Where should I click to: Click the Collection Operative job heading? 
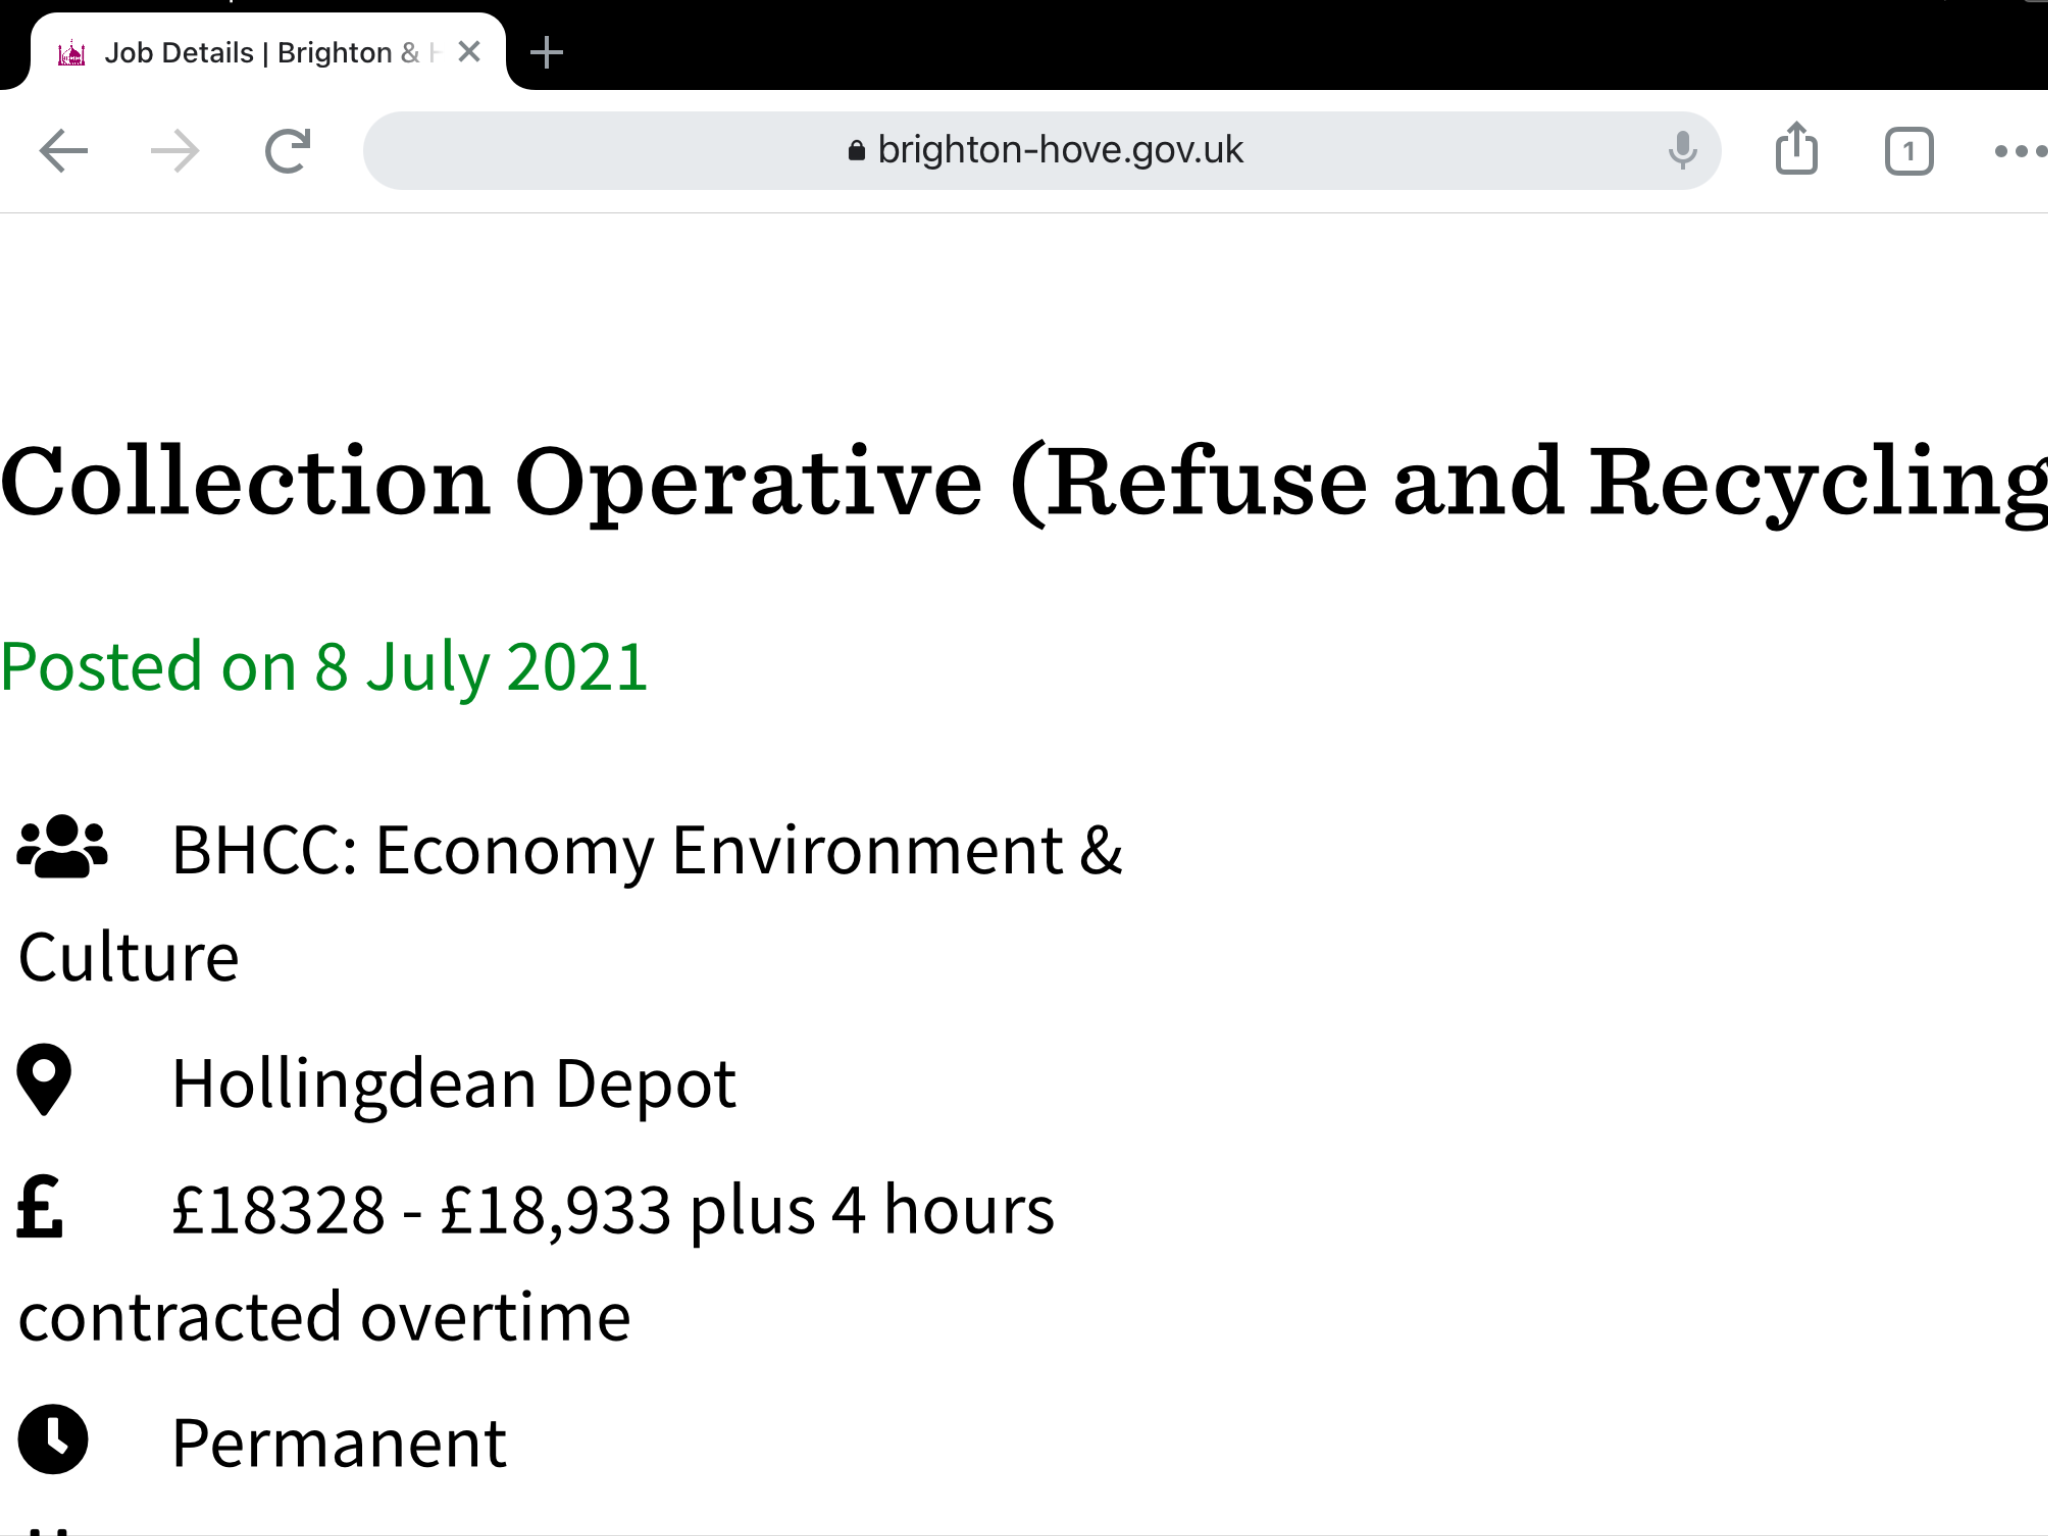(1024, 481)
